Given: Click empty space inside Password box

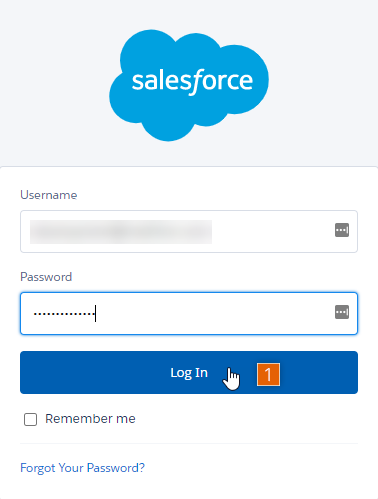Looking at the screenshot, I should click(x=213, y=313).
